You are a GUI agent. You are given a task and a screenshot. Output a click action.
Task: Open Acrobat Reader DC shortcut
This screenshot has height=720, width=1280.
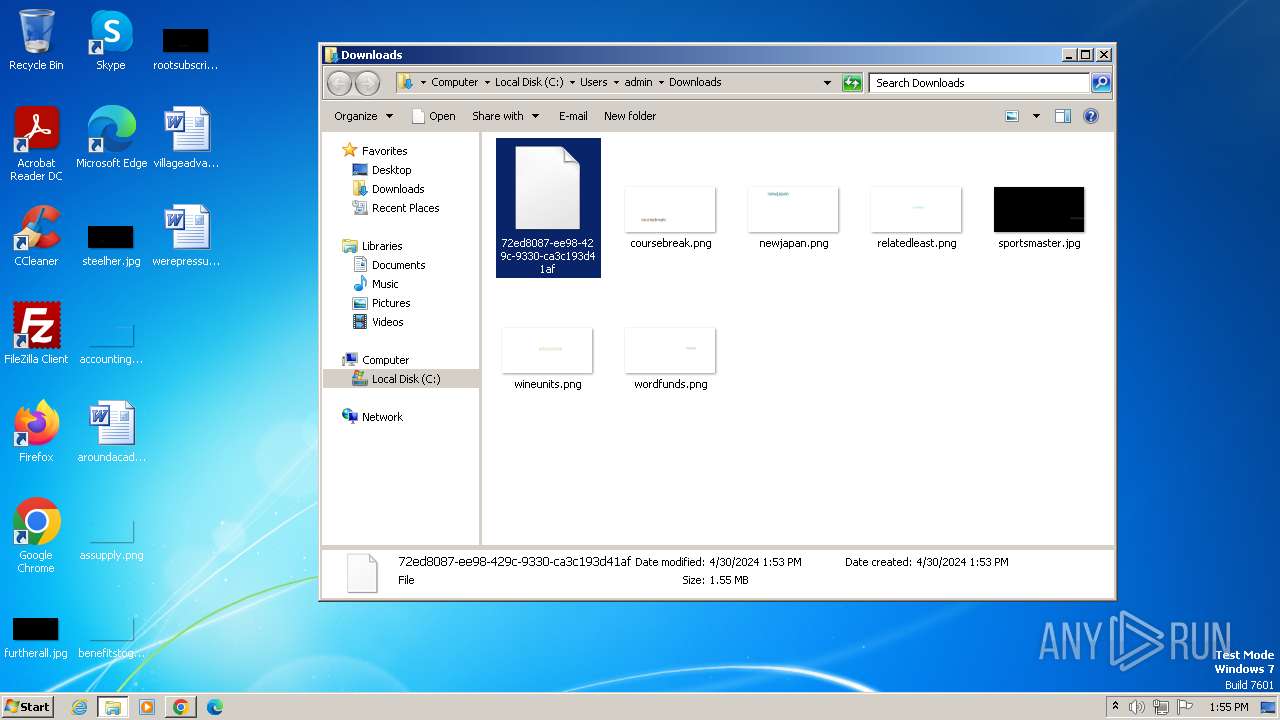coord(36,143)
